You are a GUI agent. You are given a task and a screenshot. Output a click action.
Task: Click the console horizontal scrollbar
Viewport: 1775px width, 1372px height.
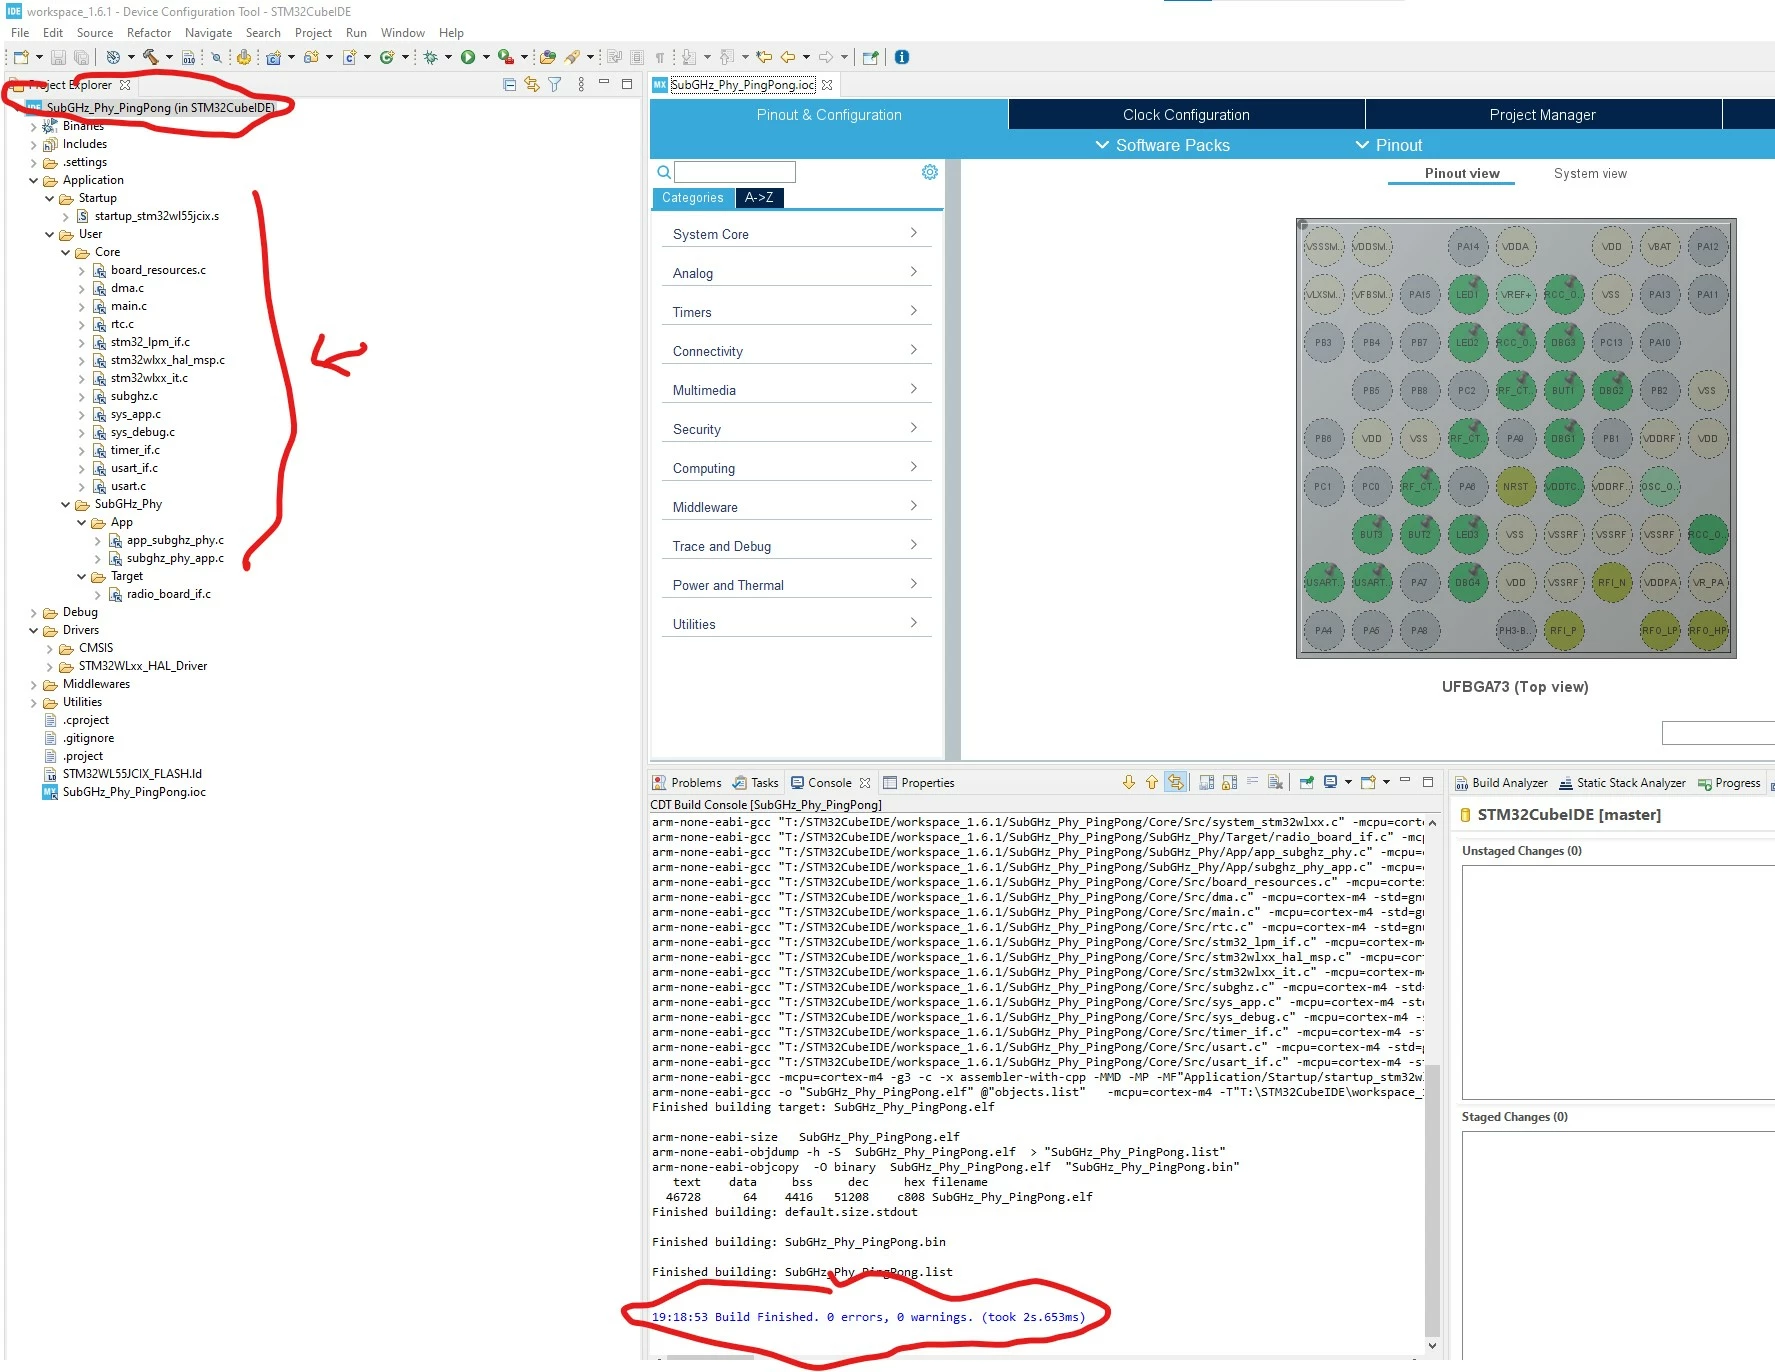tap(710, 1358)
